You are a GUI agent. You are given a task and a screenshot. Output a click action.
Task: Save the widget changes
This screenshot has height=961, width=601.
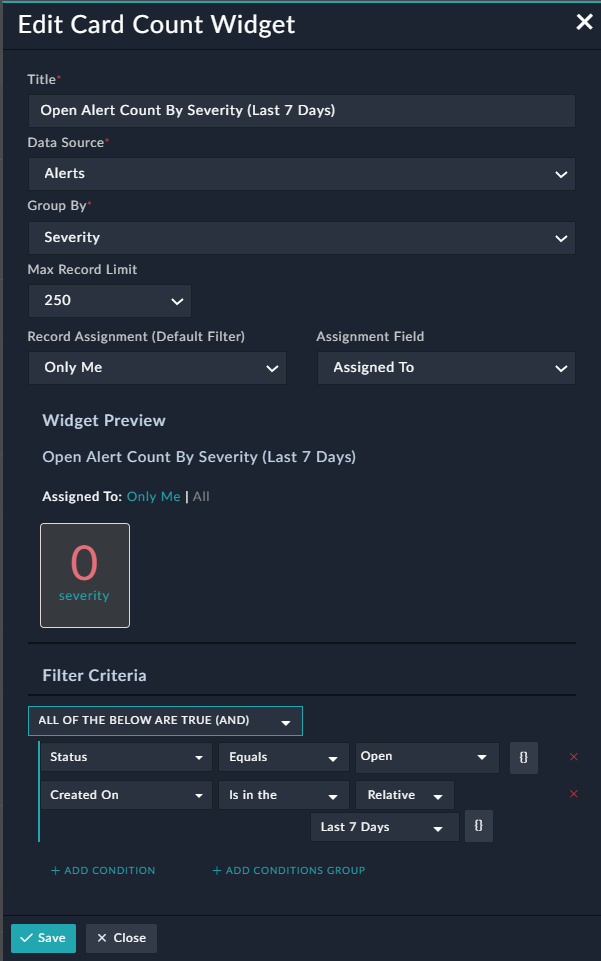43,938
